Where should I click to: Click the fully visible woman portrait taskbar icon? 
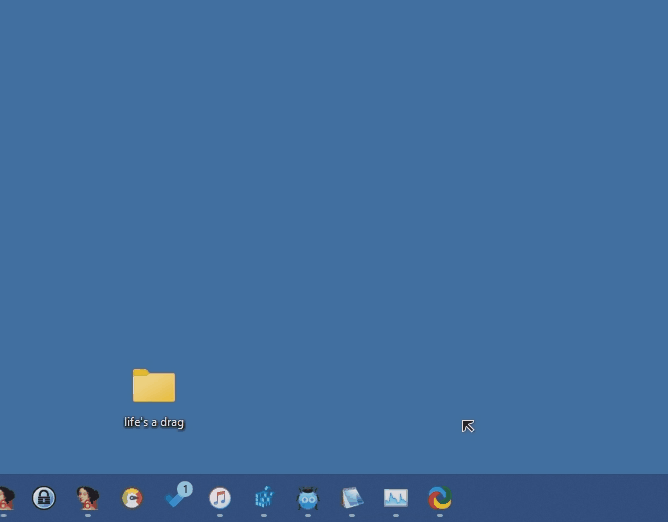point(88,498)
